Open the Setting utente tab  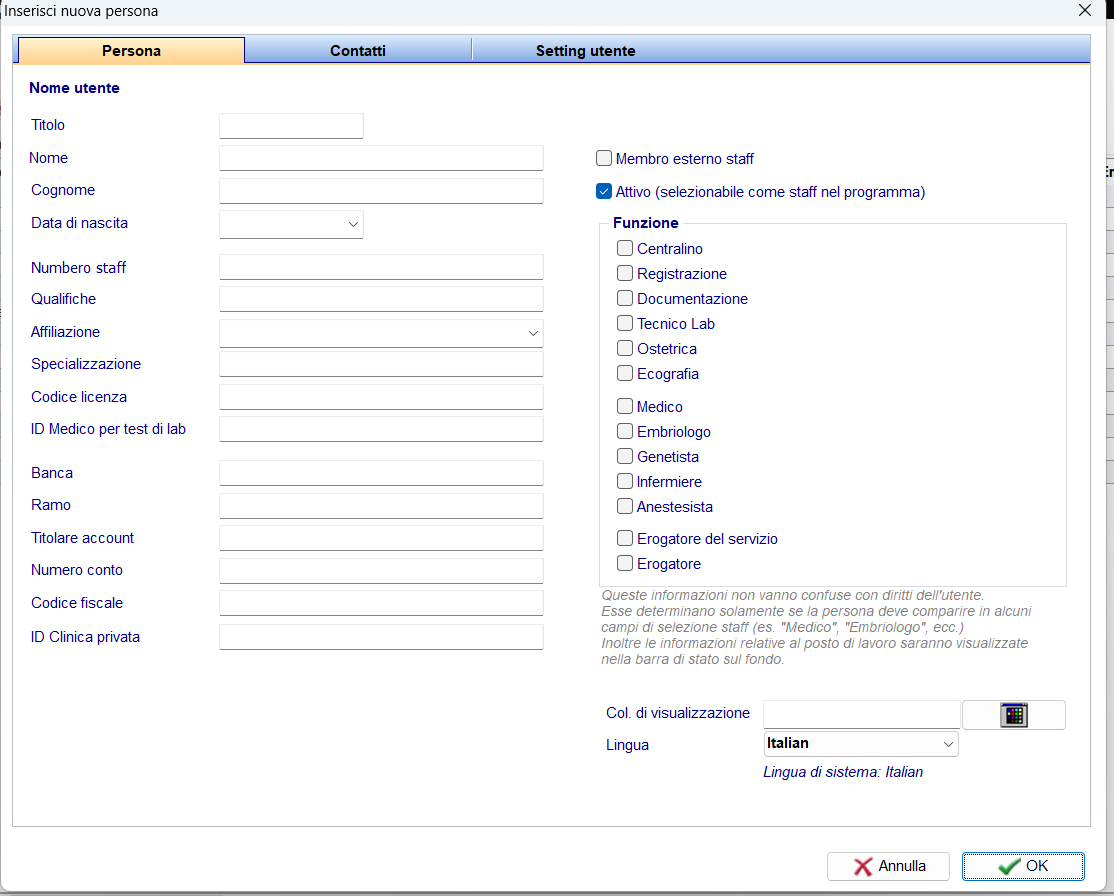585,50
